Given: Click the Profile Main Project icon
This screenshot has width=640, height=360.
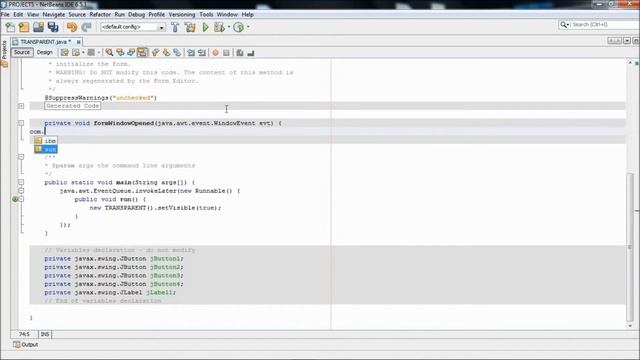Looking at the screenshot, I should (239, 27).
